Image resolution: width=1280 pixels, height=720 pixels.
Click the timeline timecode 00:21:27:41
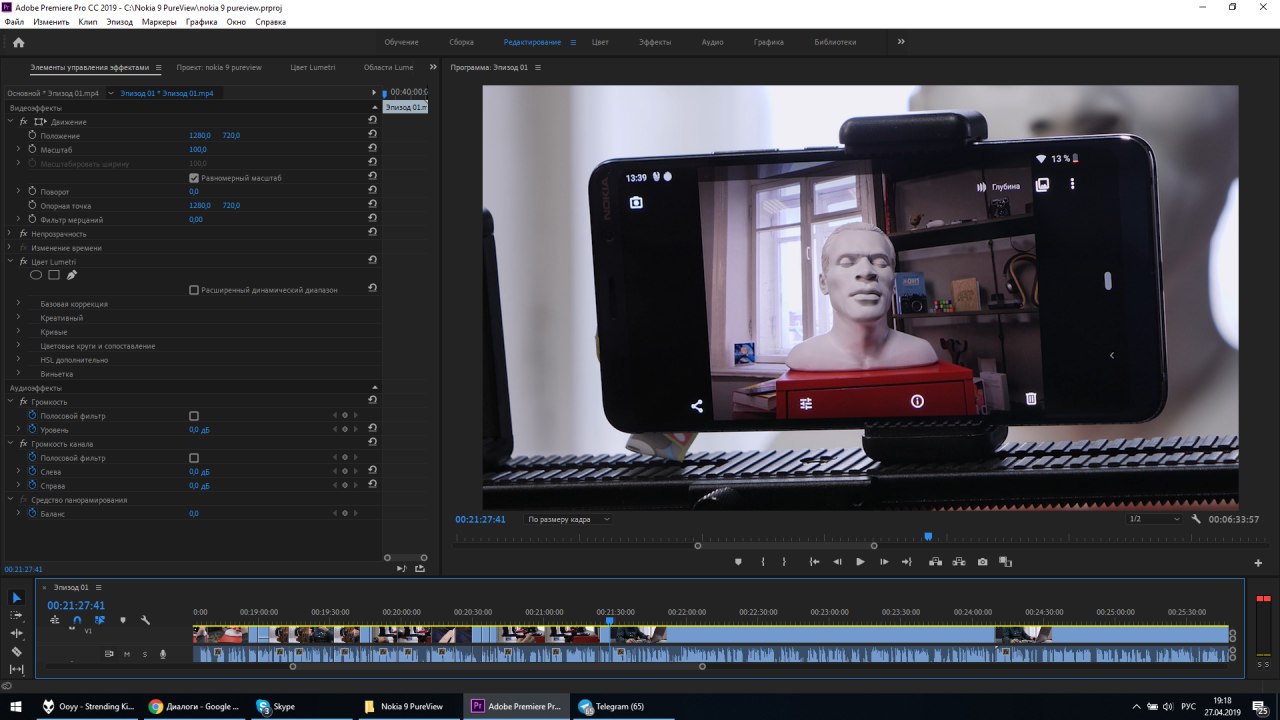click(x=76, y=605)
